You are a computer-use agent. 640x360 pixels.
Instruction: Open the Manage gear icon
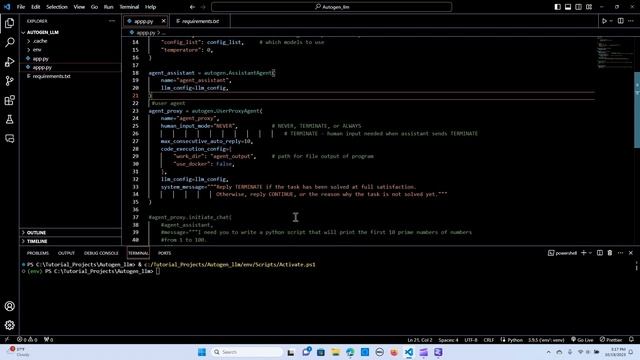pos(10,325)
